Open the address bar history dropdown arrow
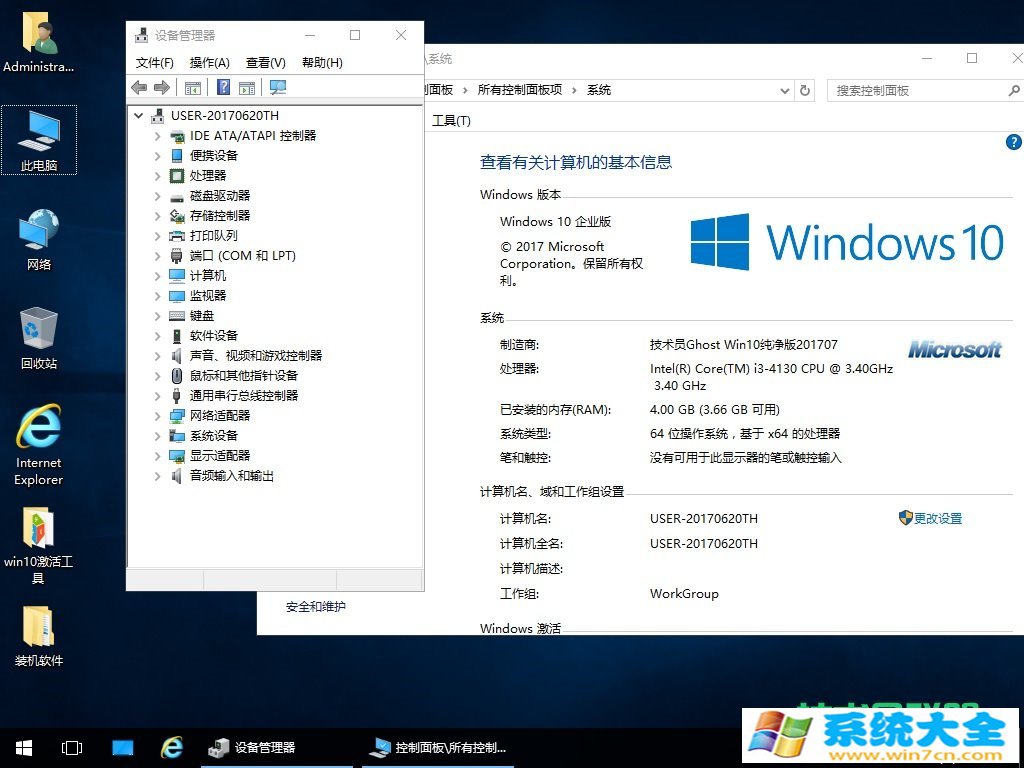Image resolution: width=1024 pixels, height=768 pixels. tap(785, 90)
